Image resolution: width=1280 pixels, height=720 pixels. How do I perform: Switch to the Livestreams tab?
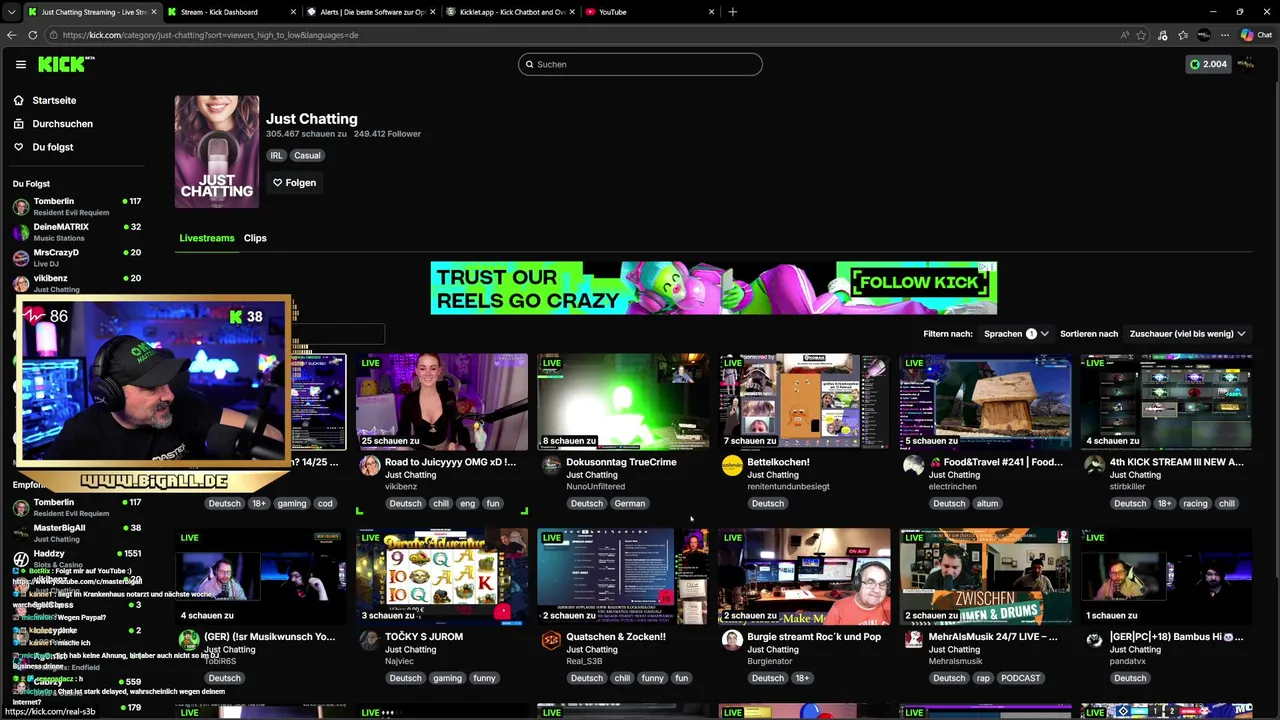coord(207,238)
